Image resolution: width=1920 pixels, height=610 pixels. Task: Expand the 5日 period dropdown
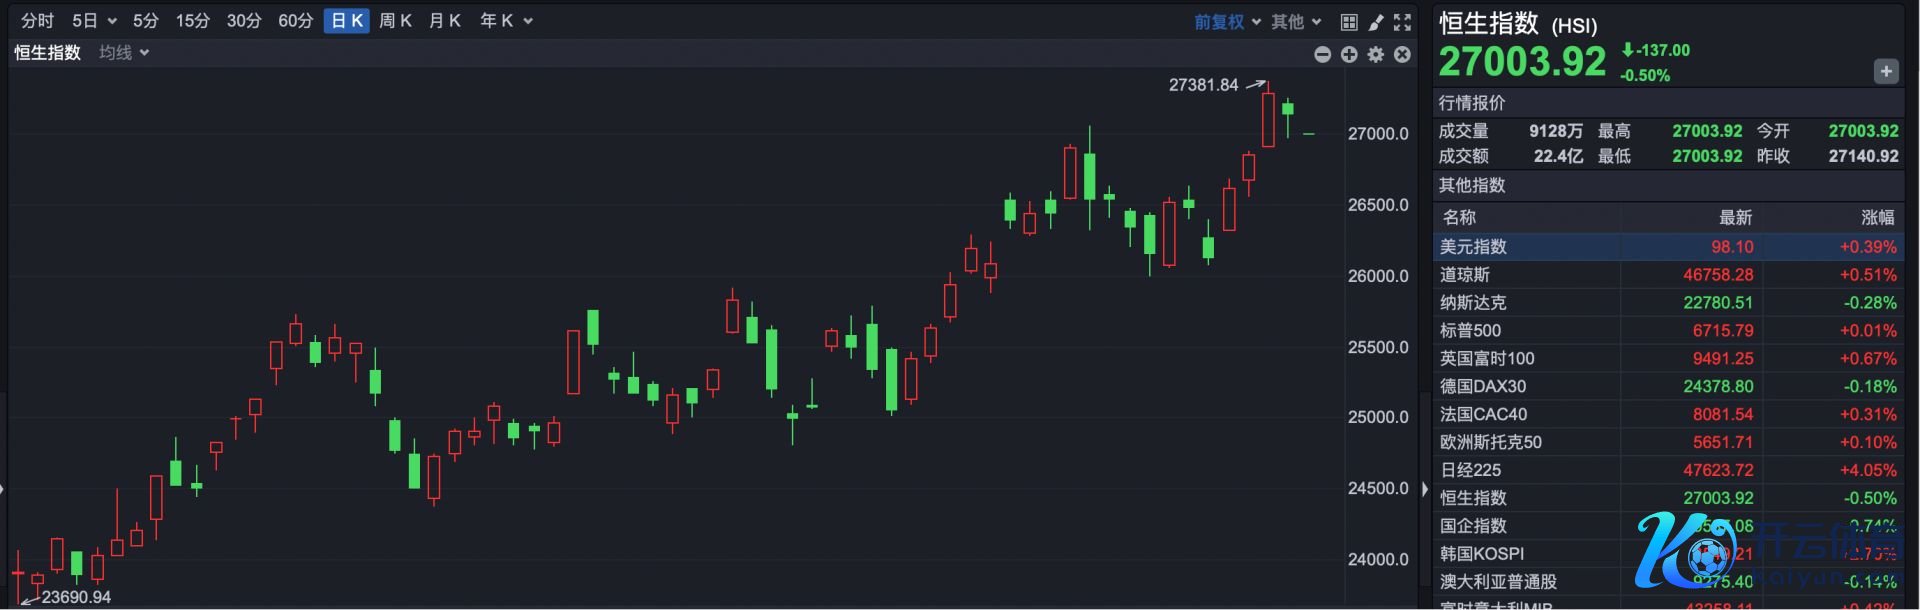pos(94,21)
